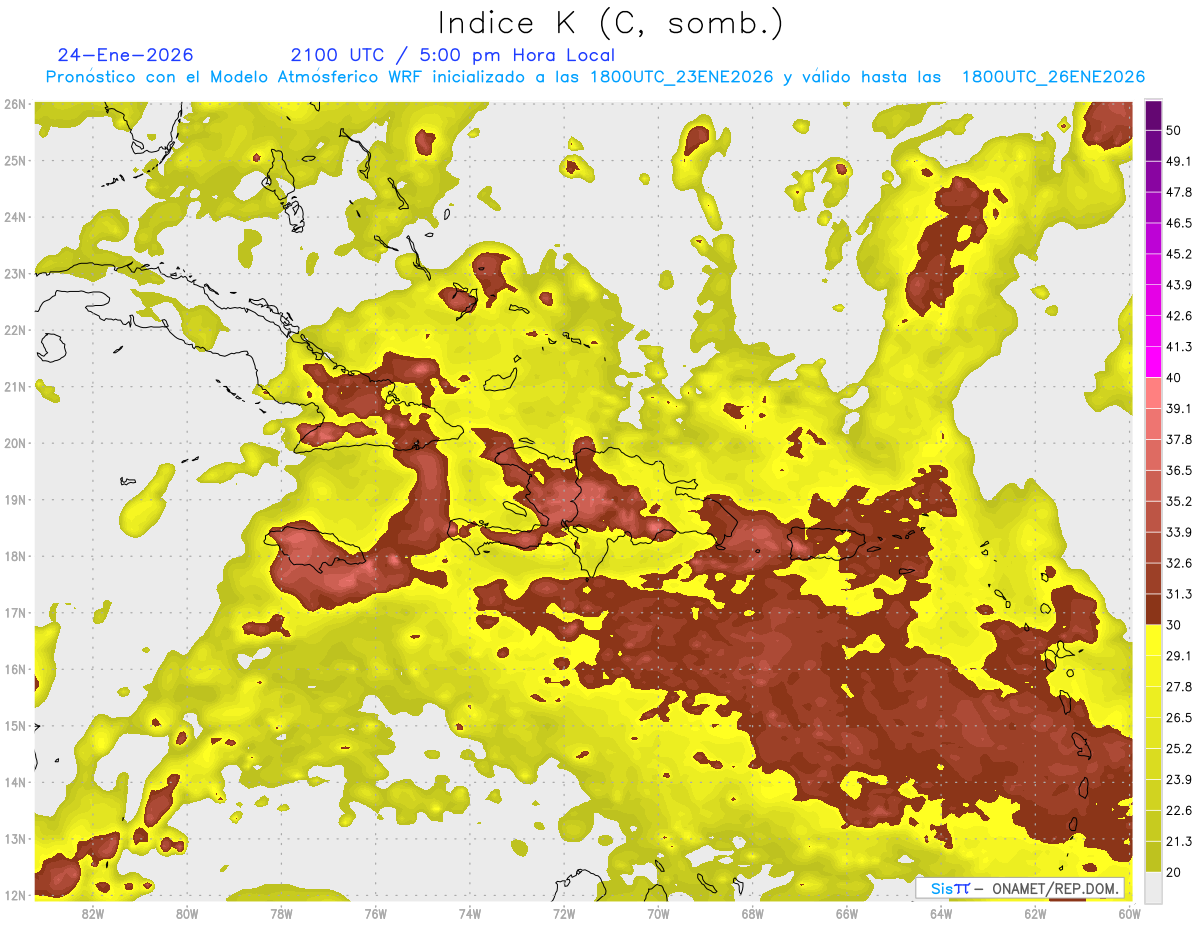Click the longitude label '74W'
Image resolution: width=1200 pixels, height=927 pixels.
[469, 913]
